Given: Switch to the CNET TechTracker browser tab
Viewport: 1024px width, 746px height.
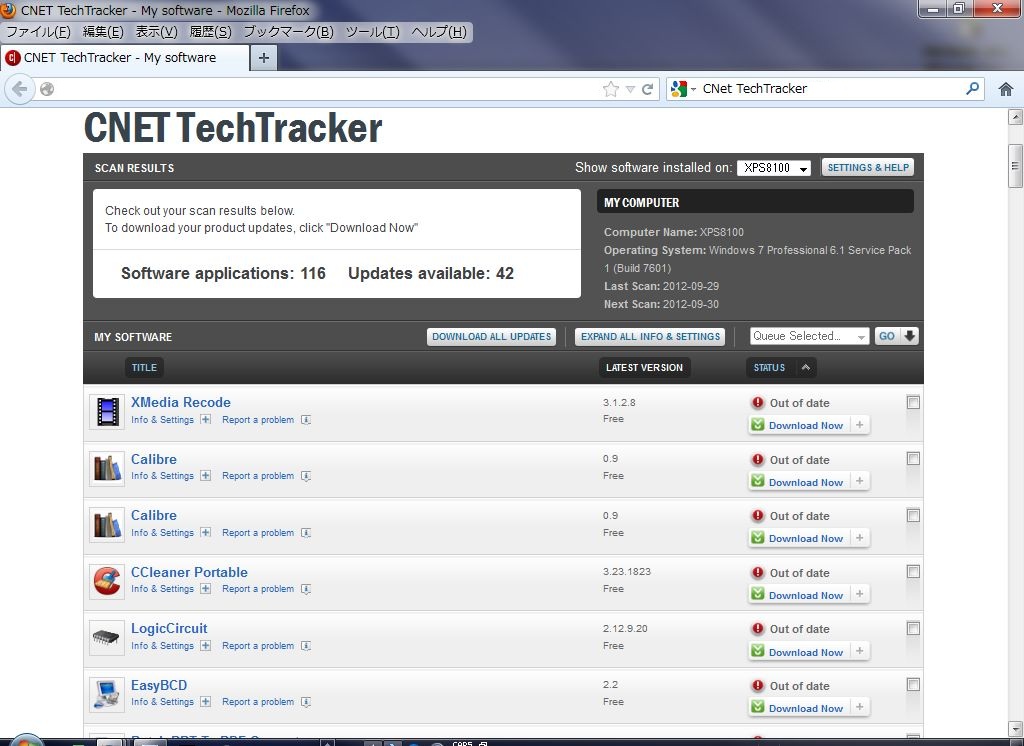Looking at the screenshot, I should pyautogui.click(x=120, y=58).
